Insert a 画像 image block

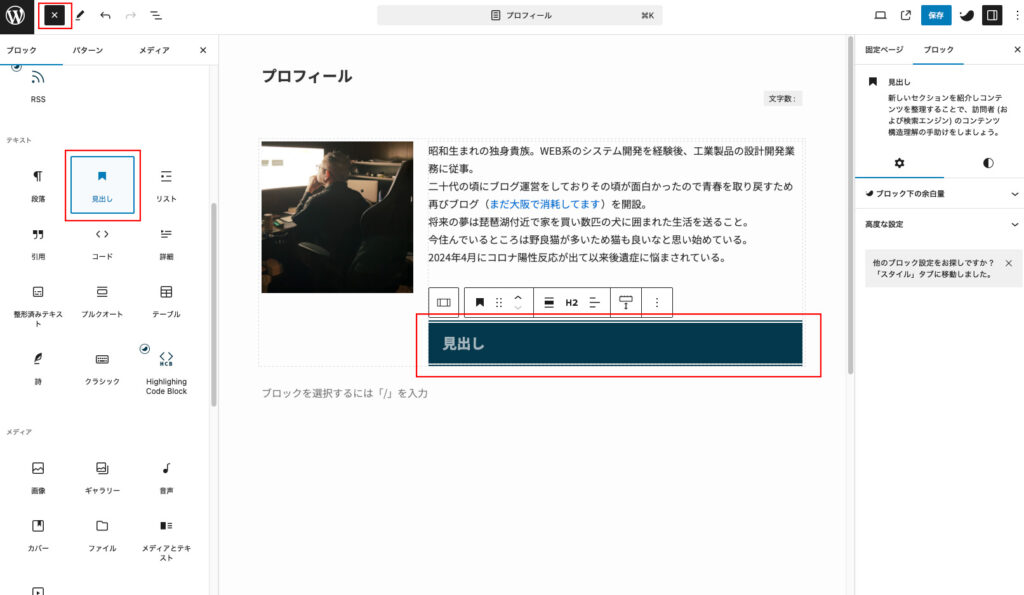coord(38,477)
